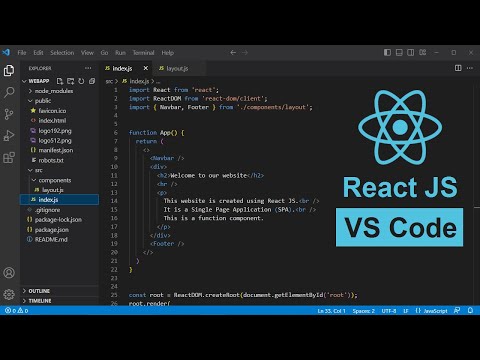Screen dimensions: 480x360
Task: Open the notifications bell in status bar
Action: coord(470,311)
